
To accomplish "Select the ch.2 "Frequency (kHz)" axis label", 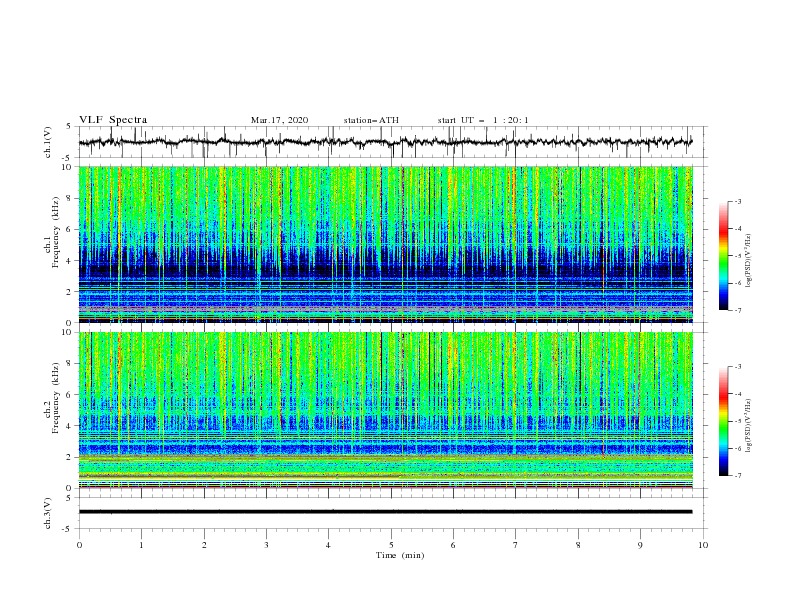I will tap(56, 399).
